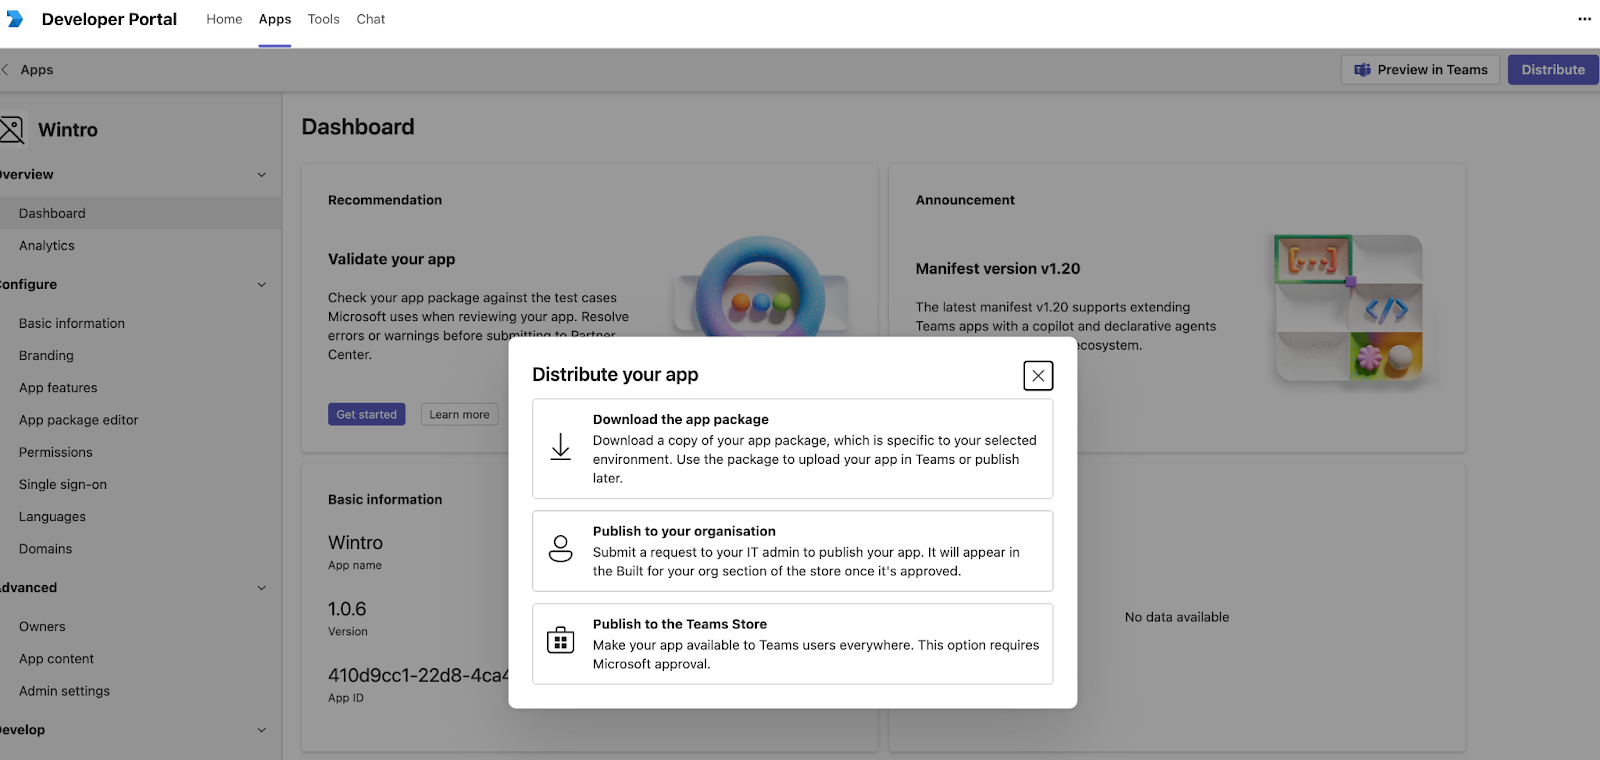Open the Chat tab

(370, 19)
